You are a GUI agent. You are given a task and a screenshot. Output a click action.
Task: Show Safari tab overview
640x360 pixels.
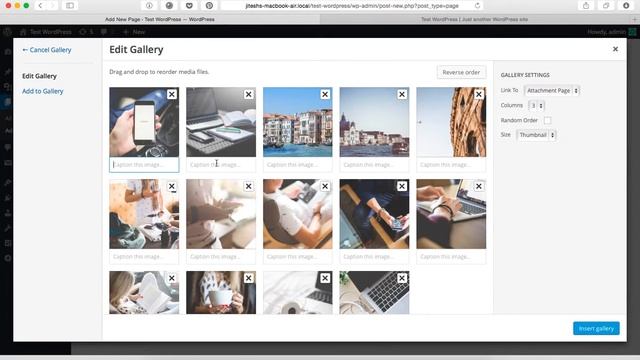point(606,6)
